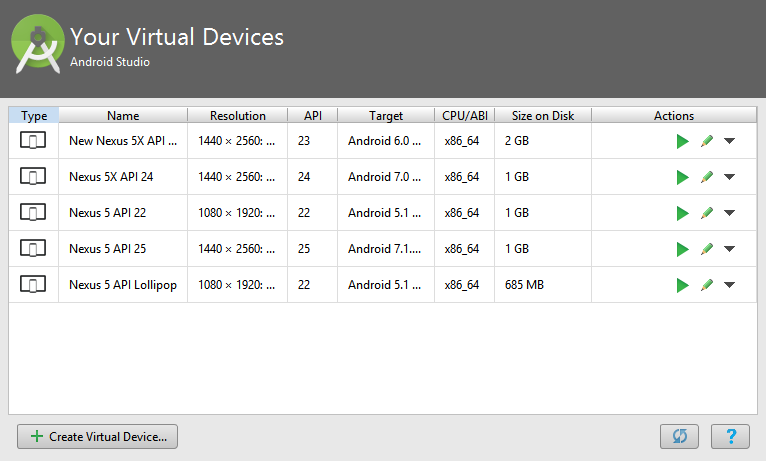Sort by Size on Disk column header
Image resolution: width=766 pixels, height=461 pixels.
click(x=543, y=115)
